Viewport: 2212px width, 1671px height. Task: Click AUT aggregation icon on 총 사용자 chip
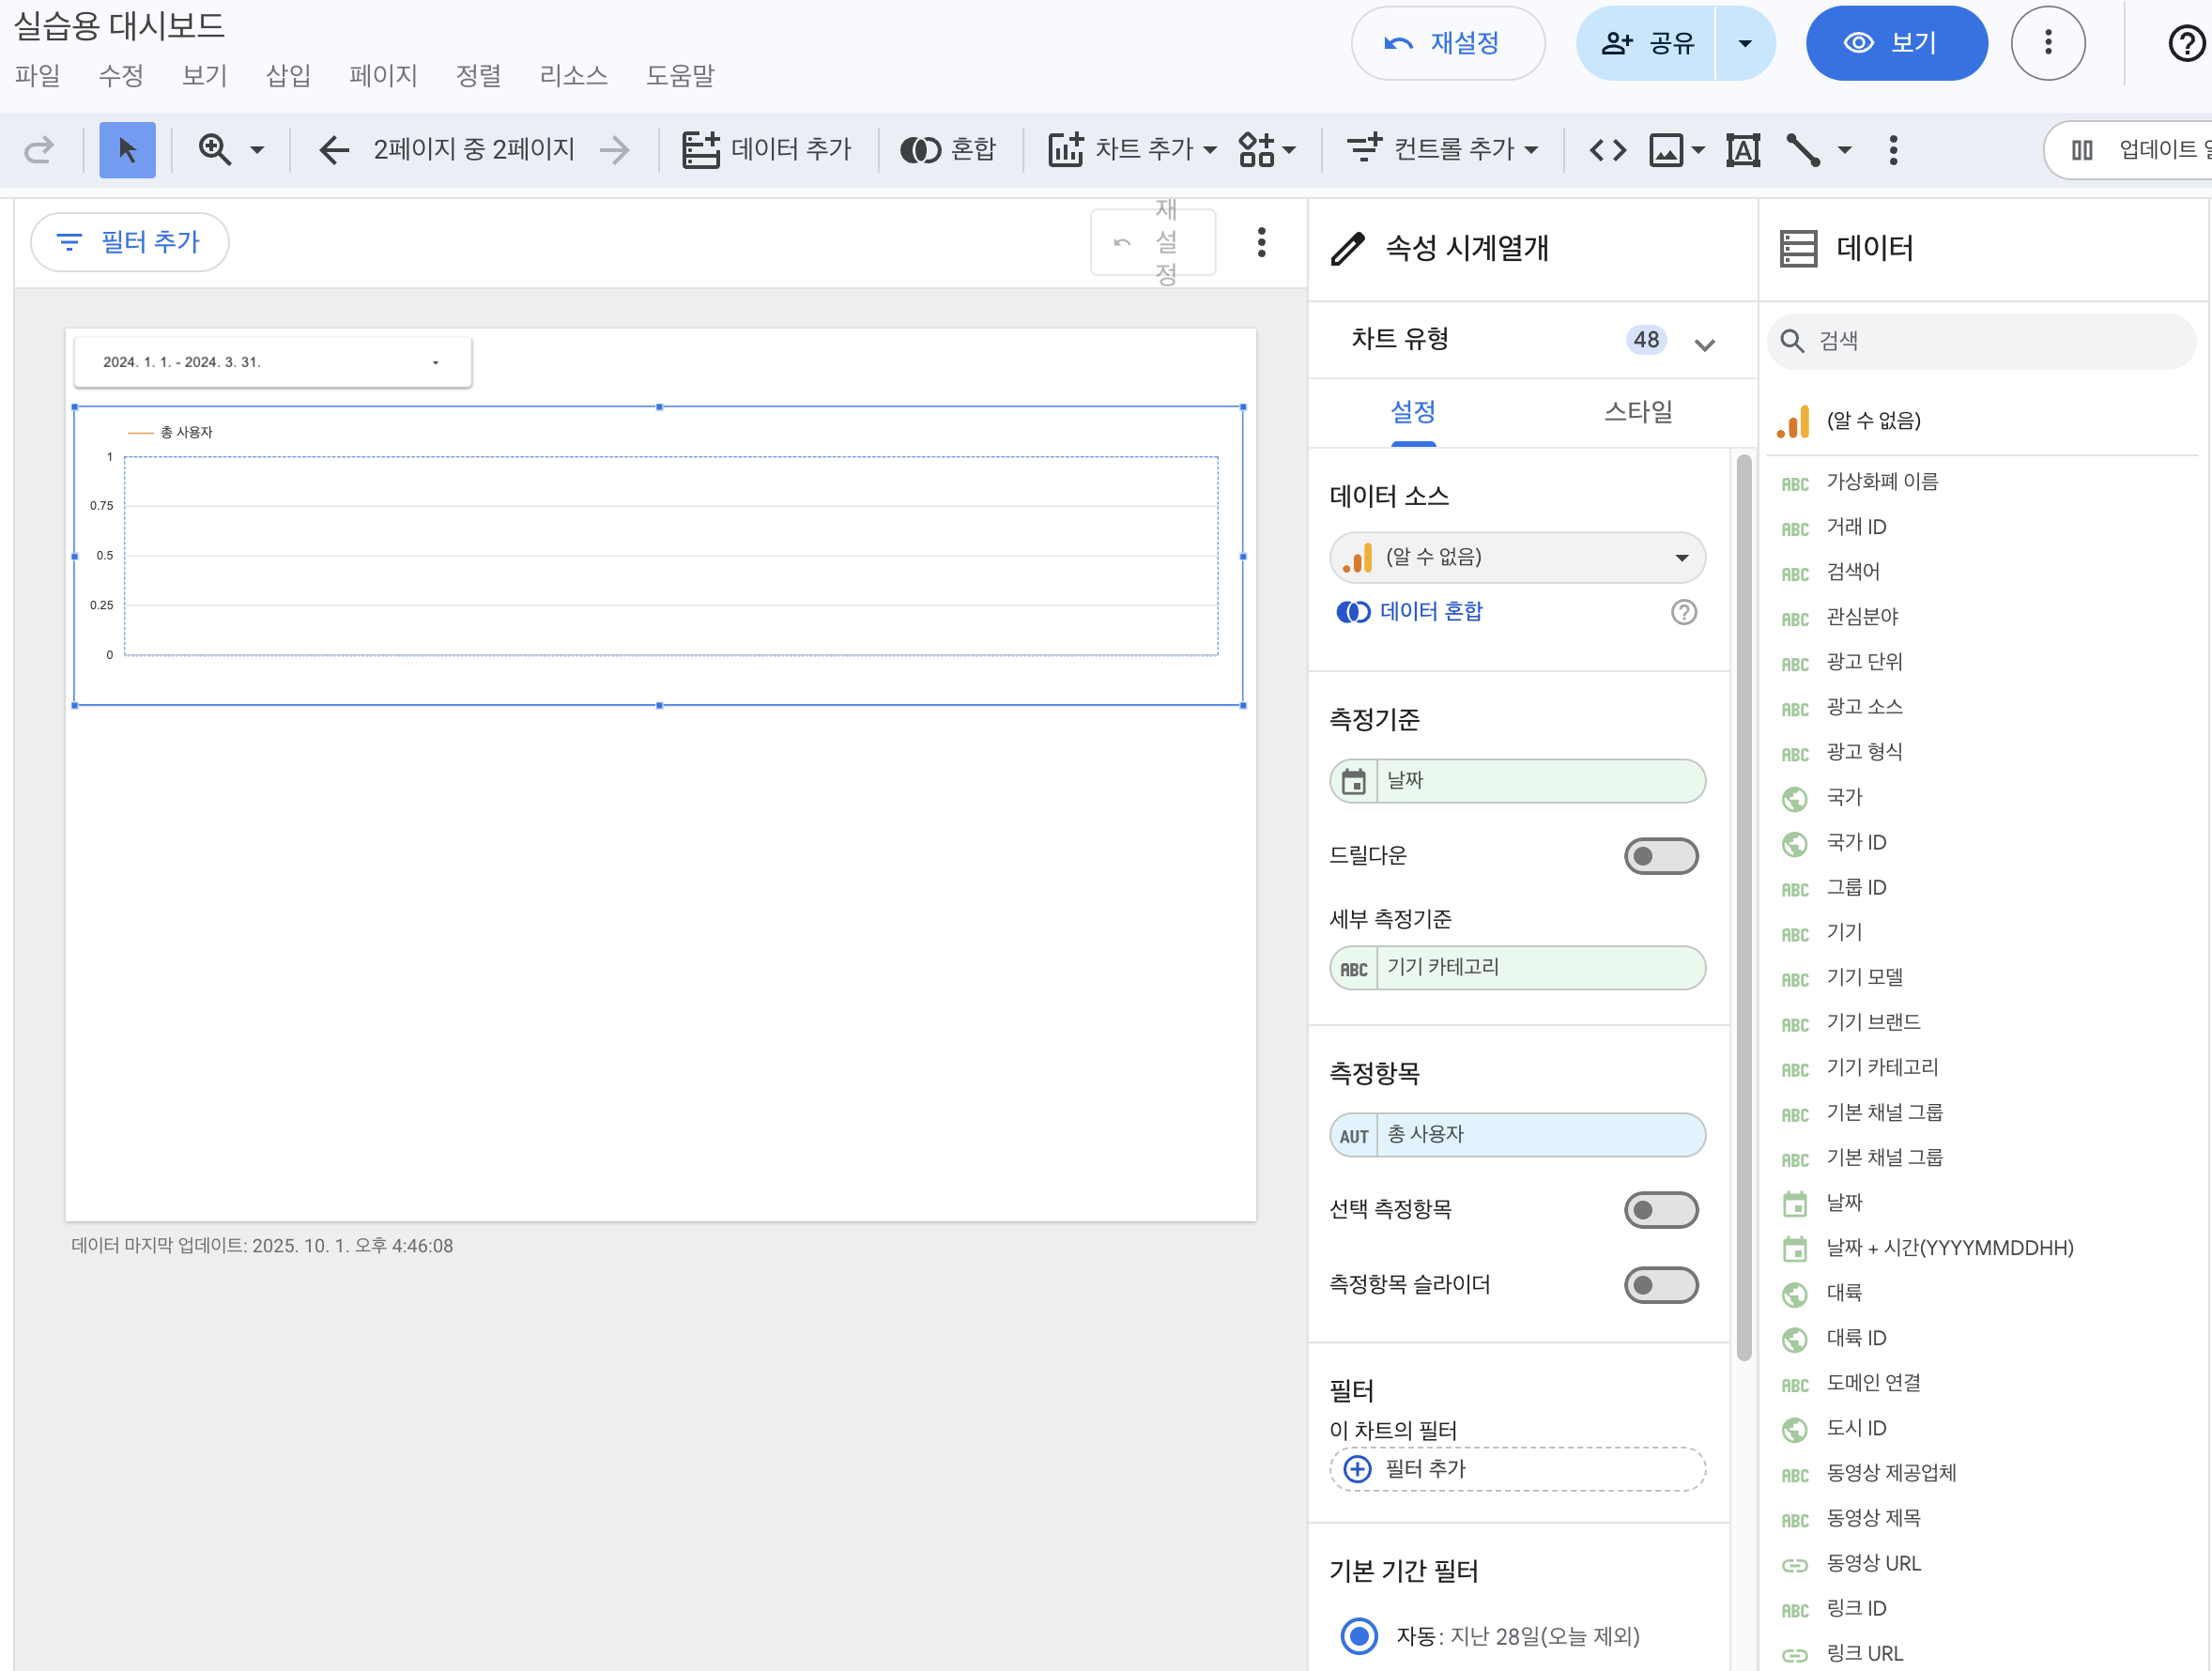coord(1354,1135)
